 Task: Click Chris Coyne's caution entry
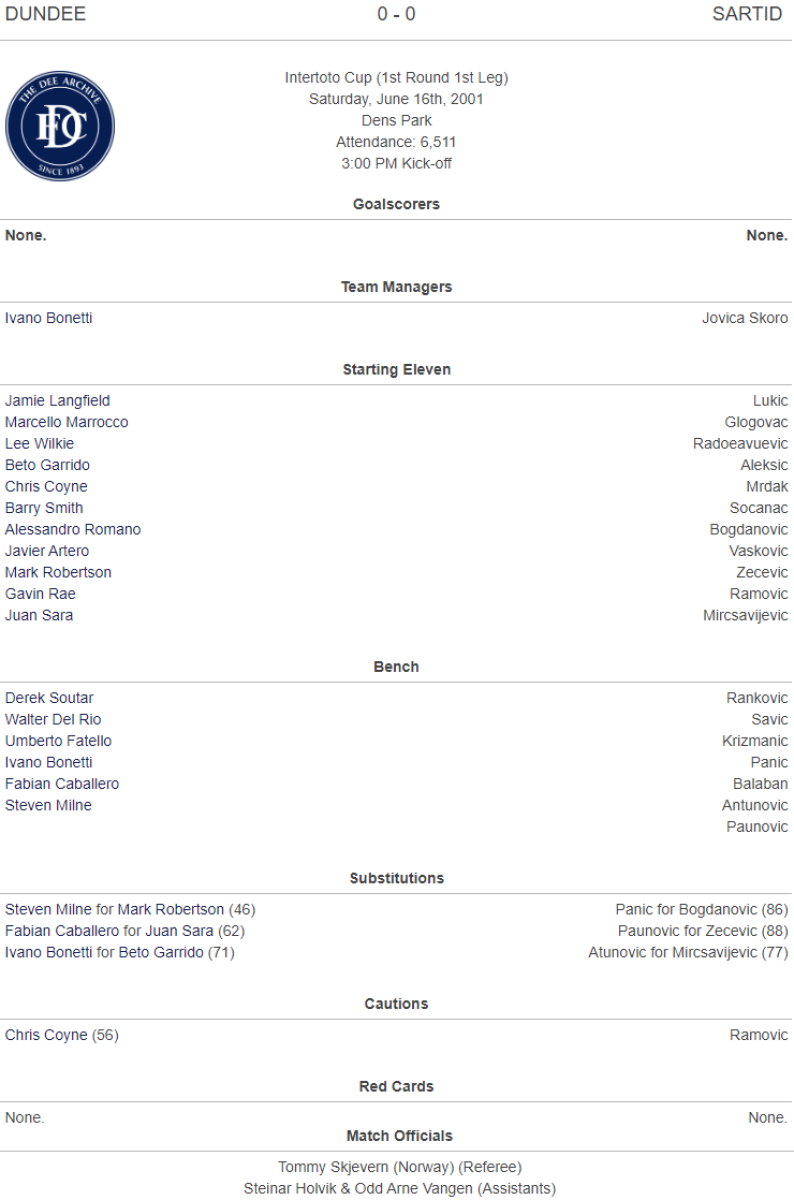[61, 1035]
